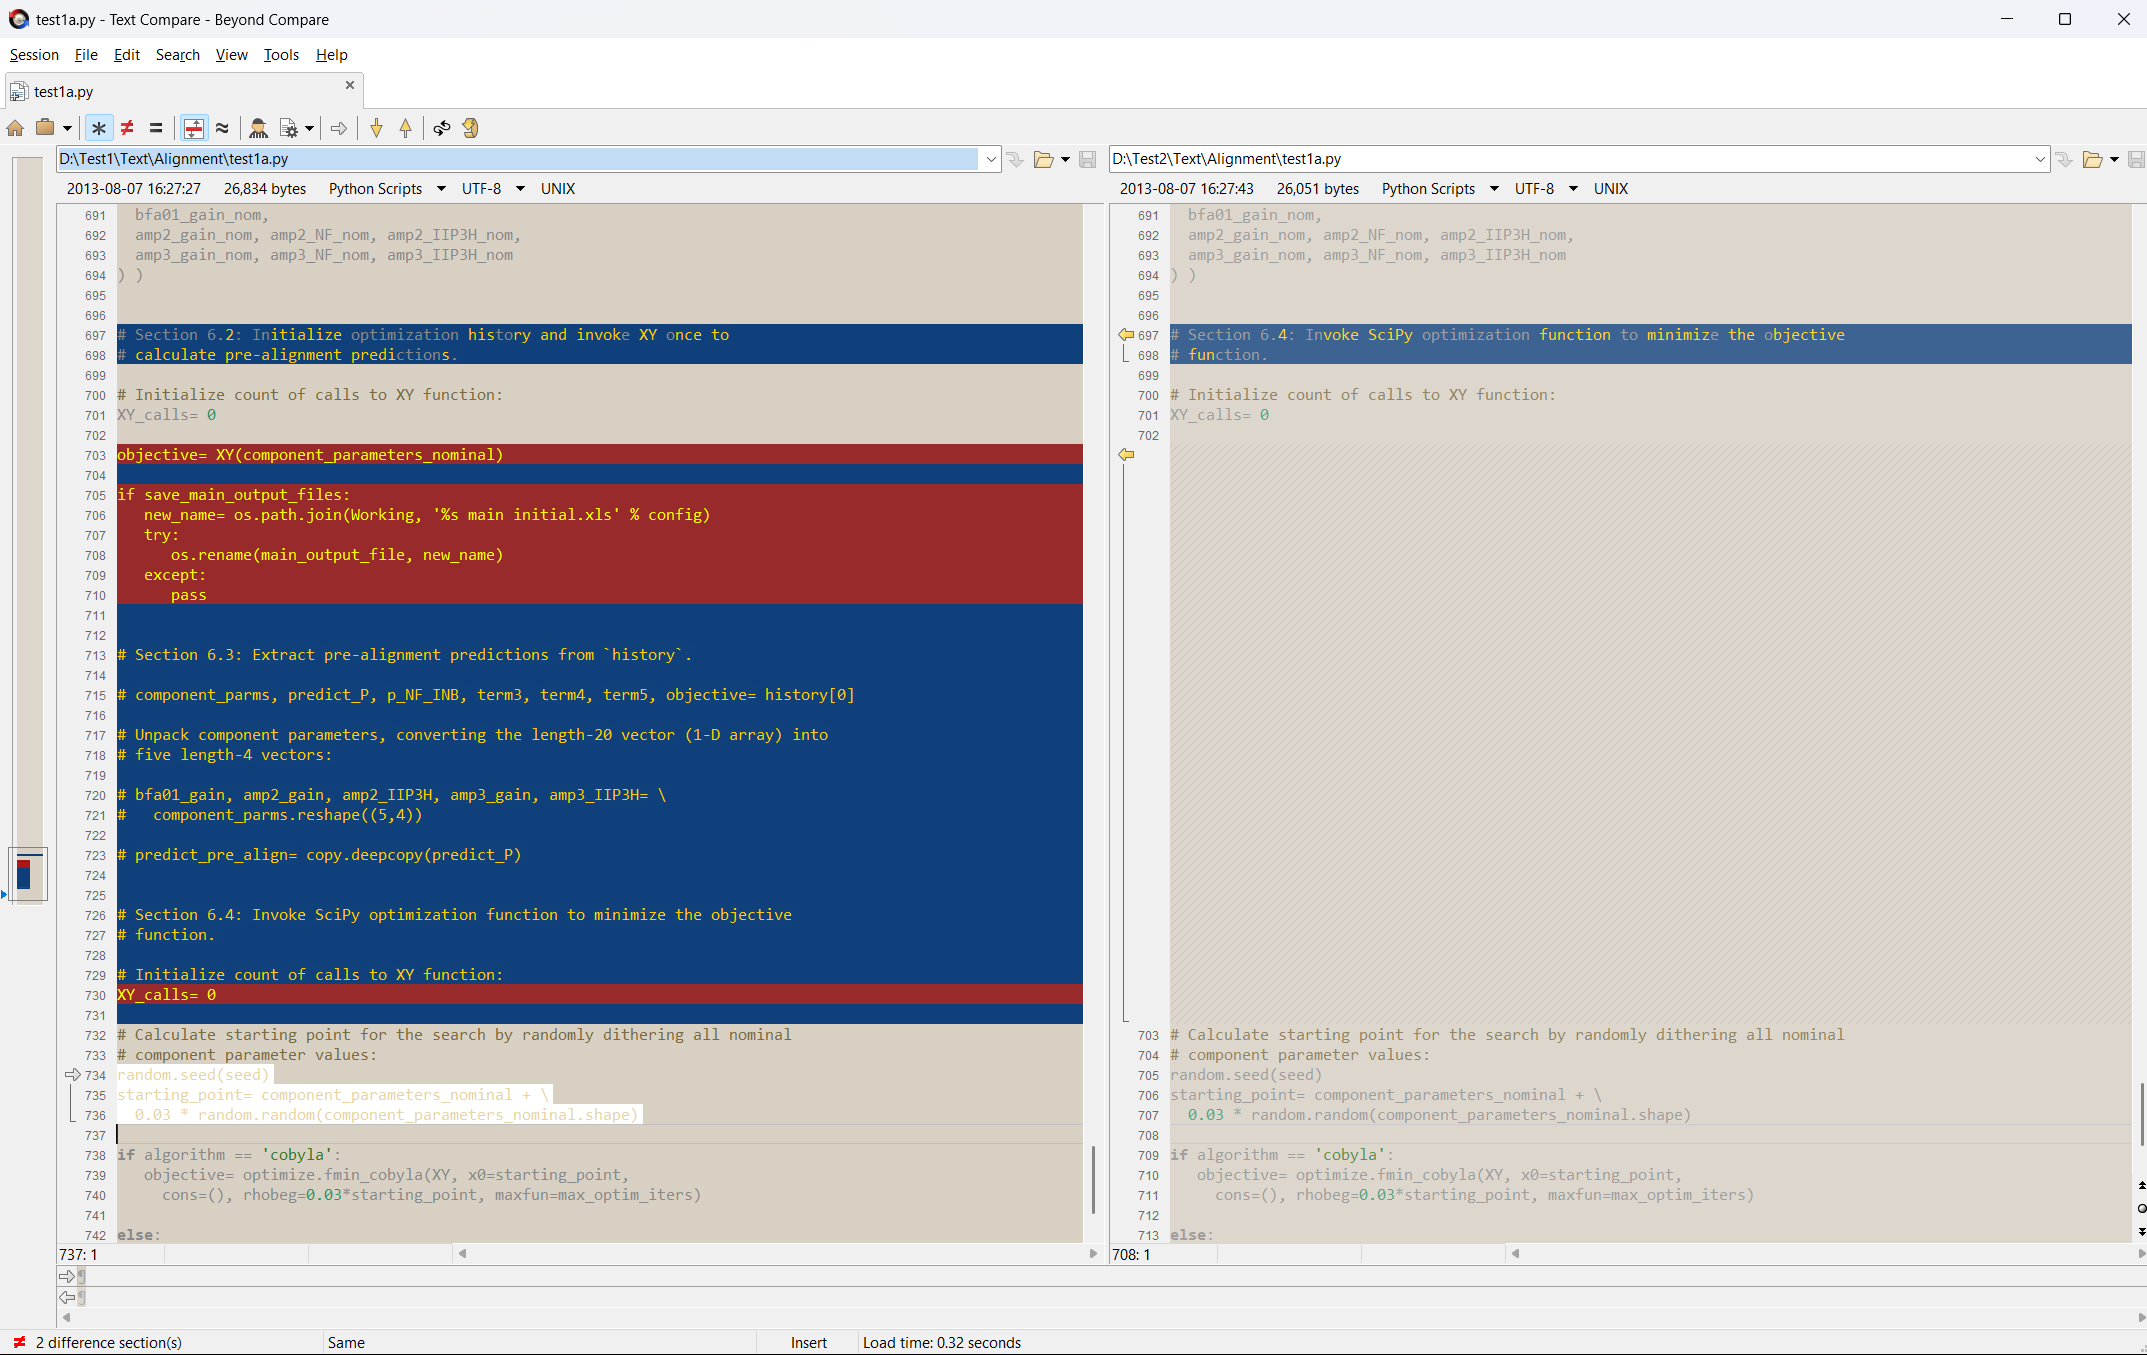Screen dimensions: 2147x1355
Task: Click red difference sections status icon
Action: click(19, 1343)
